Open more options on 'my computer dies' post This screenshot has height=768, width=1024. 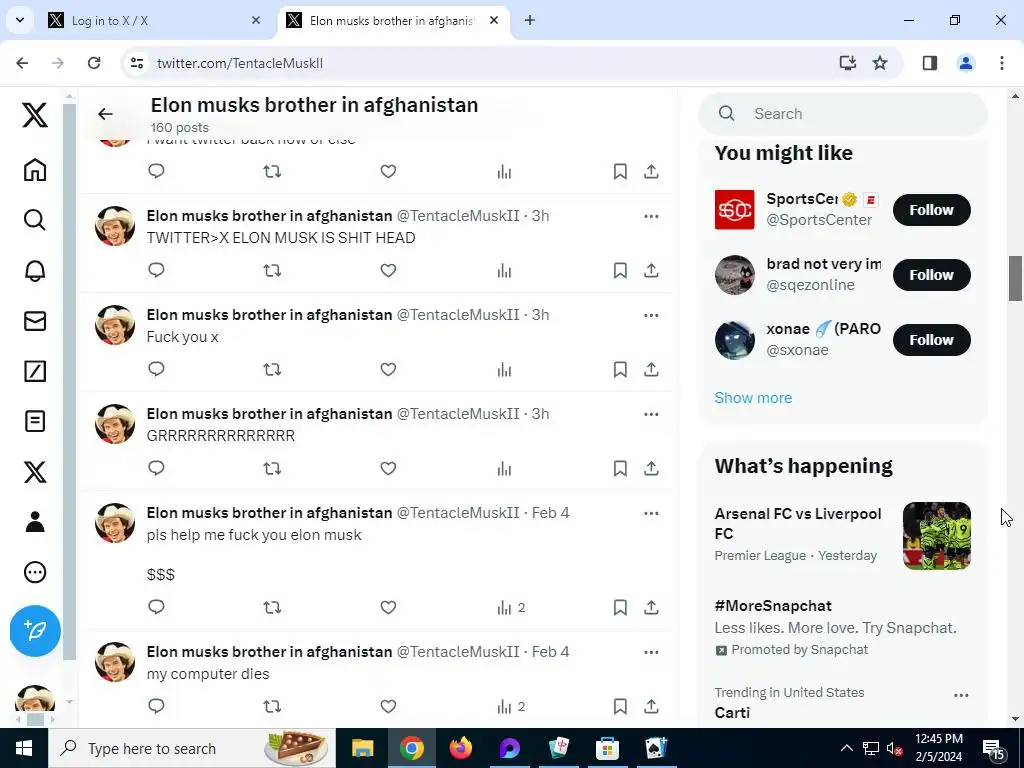pyautogui.click(x=651, y=652)
